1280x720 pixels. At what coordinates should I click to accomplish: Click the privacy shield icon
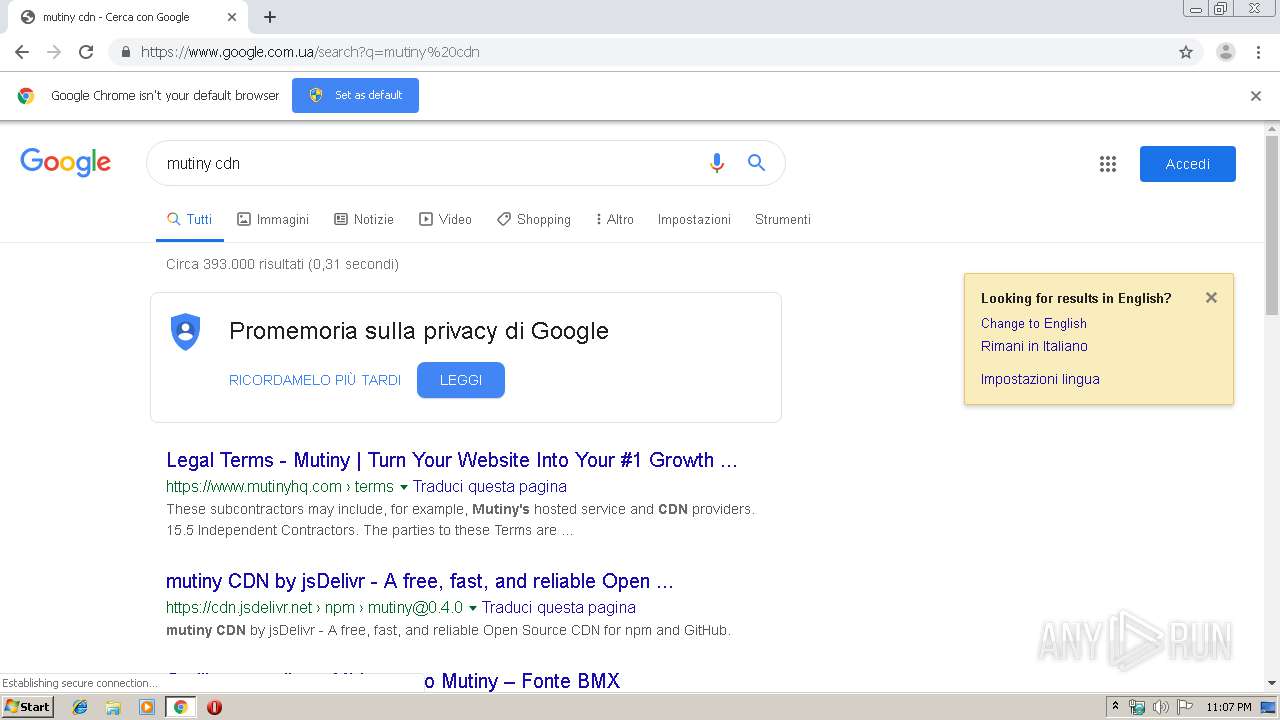click(186, 332)
